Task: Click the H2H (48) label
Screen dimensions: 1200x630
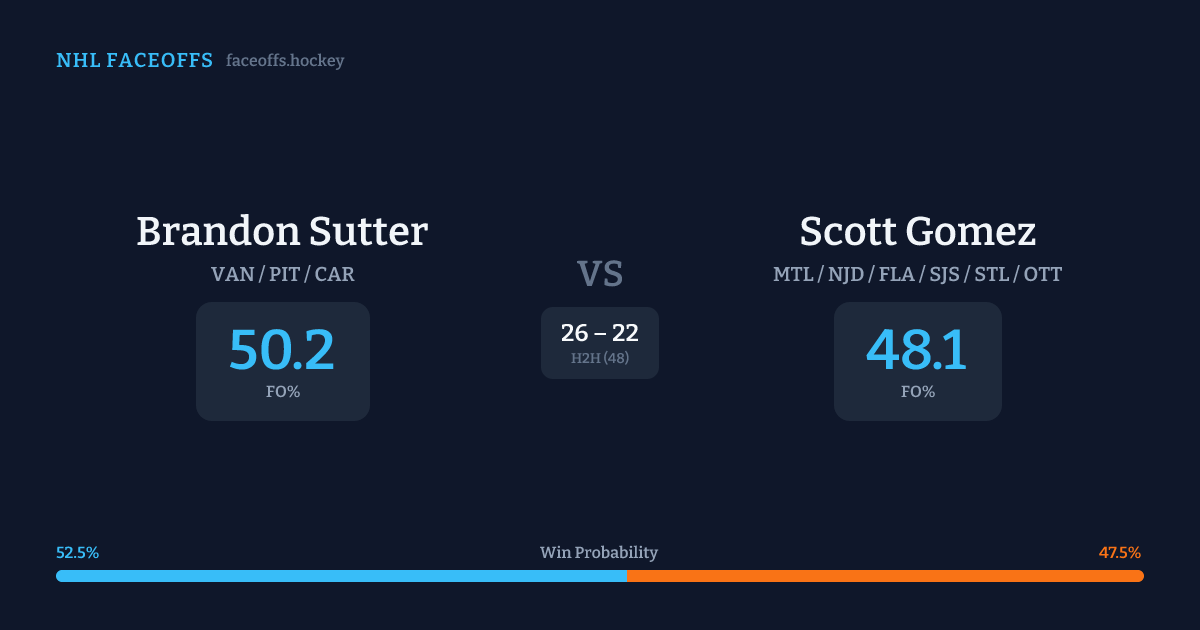Action: (600, 358)
